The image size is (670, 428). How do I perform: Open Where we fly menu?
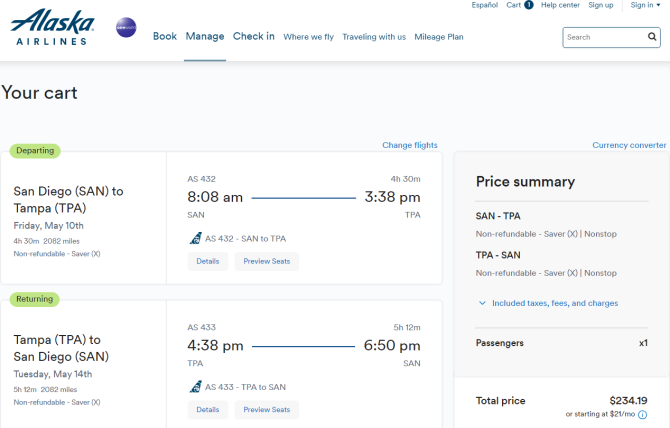(308, 37)
